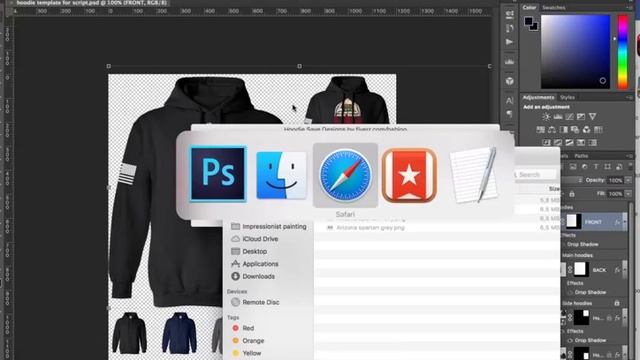
Task: Filter layers by pixel layers
Action: click(x=573, y=167)
